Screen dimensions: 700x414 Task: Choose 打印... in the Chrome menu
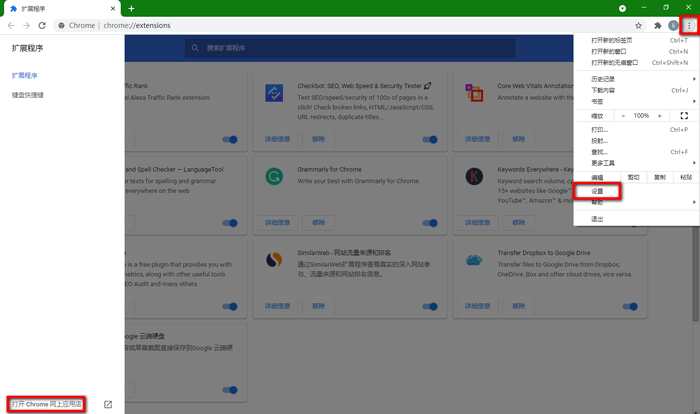[x=637, y=130]
